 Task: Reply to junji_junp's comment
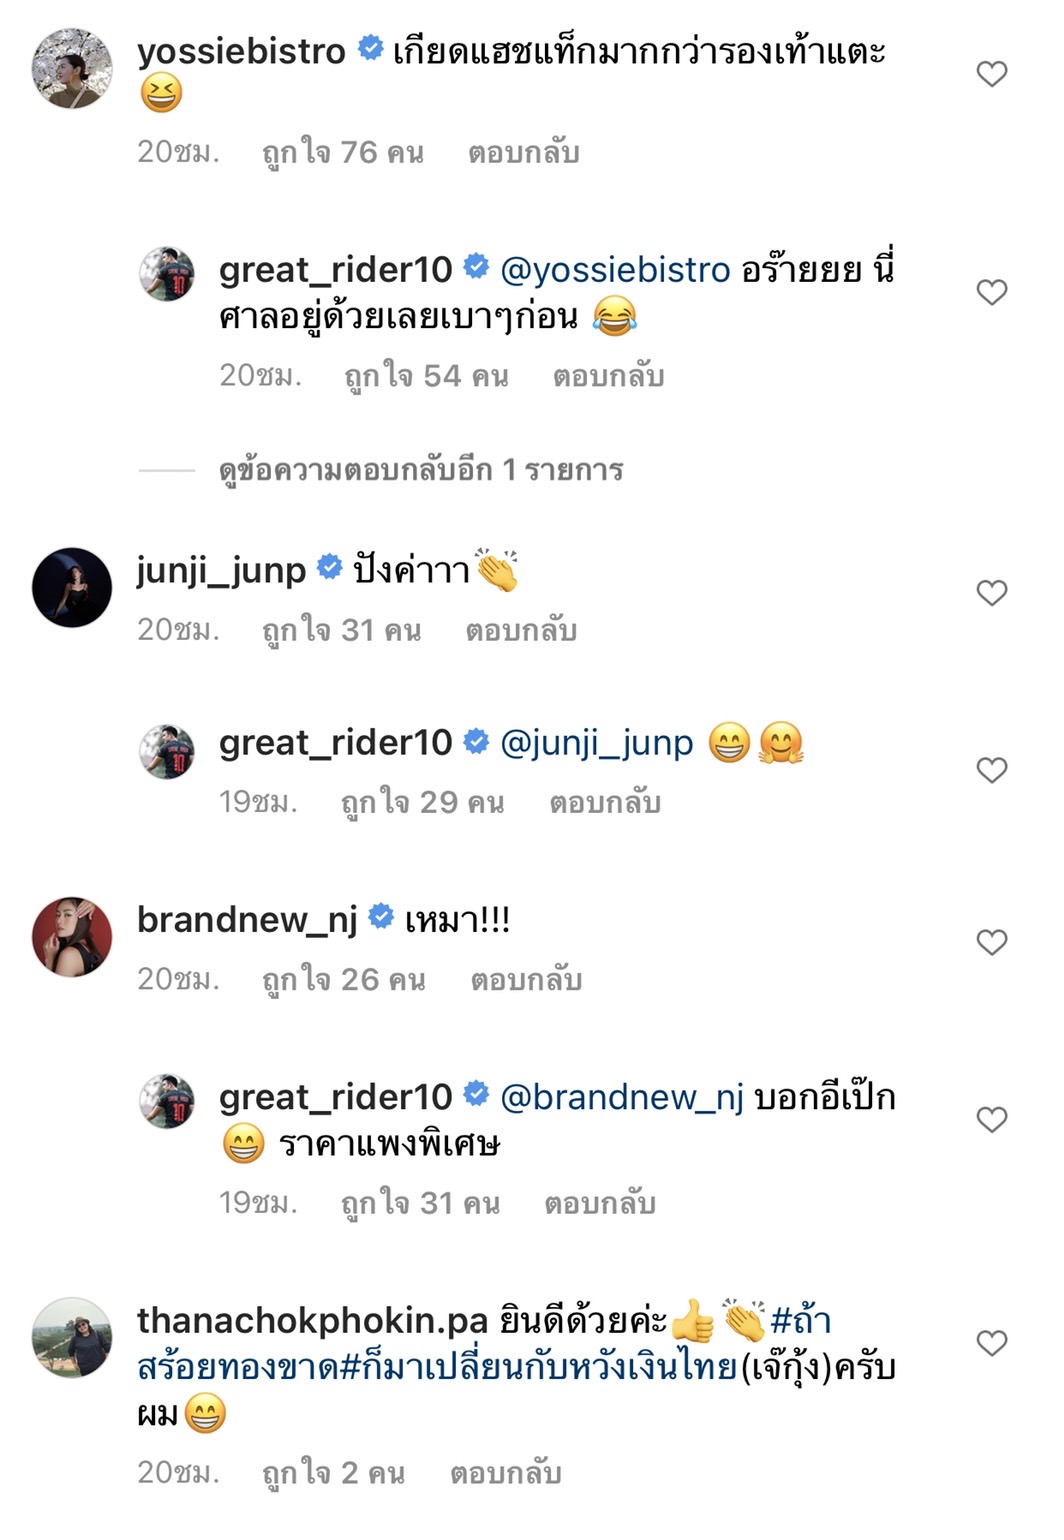[521, 631]
